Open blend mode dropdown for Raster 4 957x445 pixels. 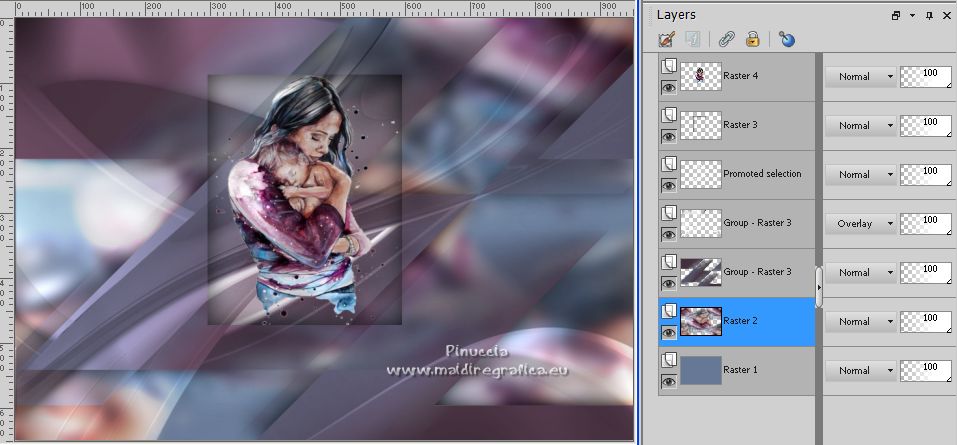[x=860, y=76]
